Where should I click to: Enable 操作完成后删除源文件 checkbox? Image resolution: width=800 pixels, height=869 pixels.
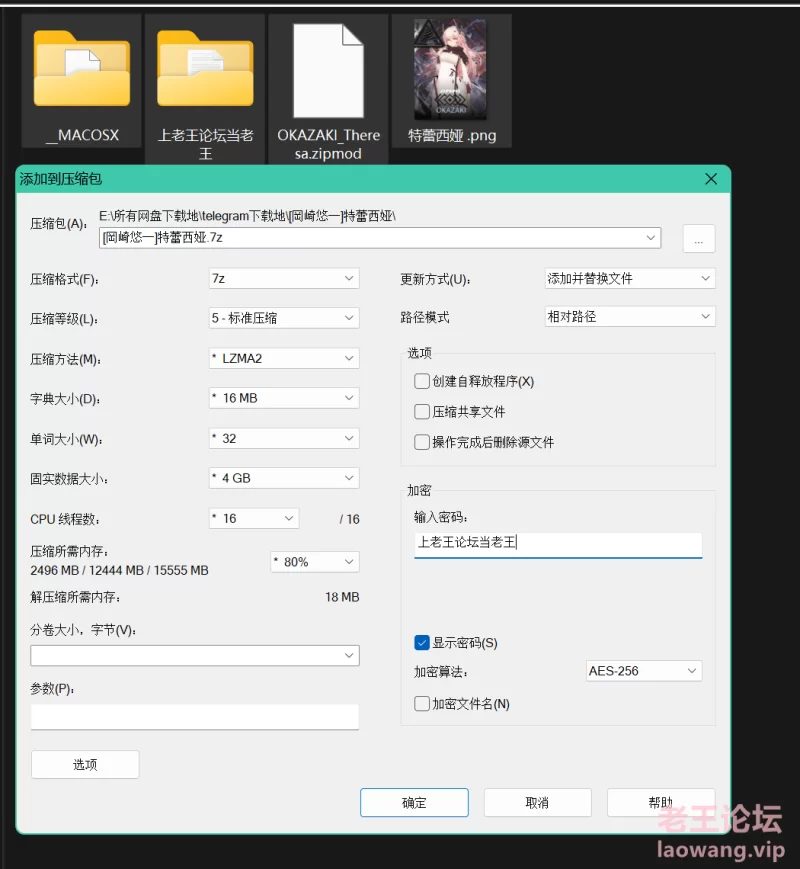422,442
